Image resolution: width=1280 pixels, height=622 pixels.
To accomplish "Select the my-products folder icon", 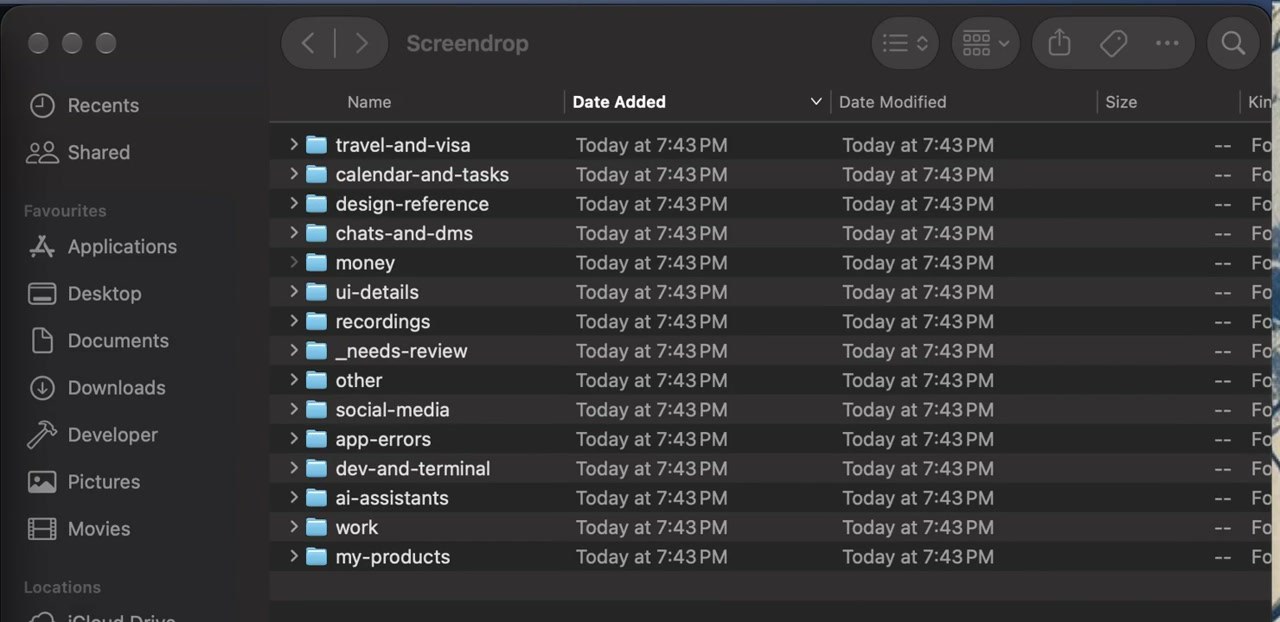I will click(x=316, y=557).
